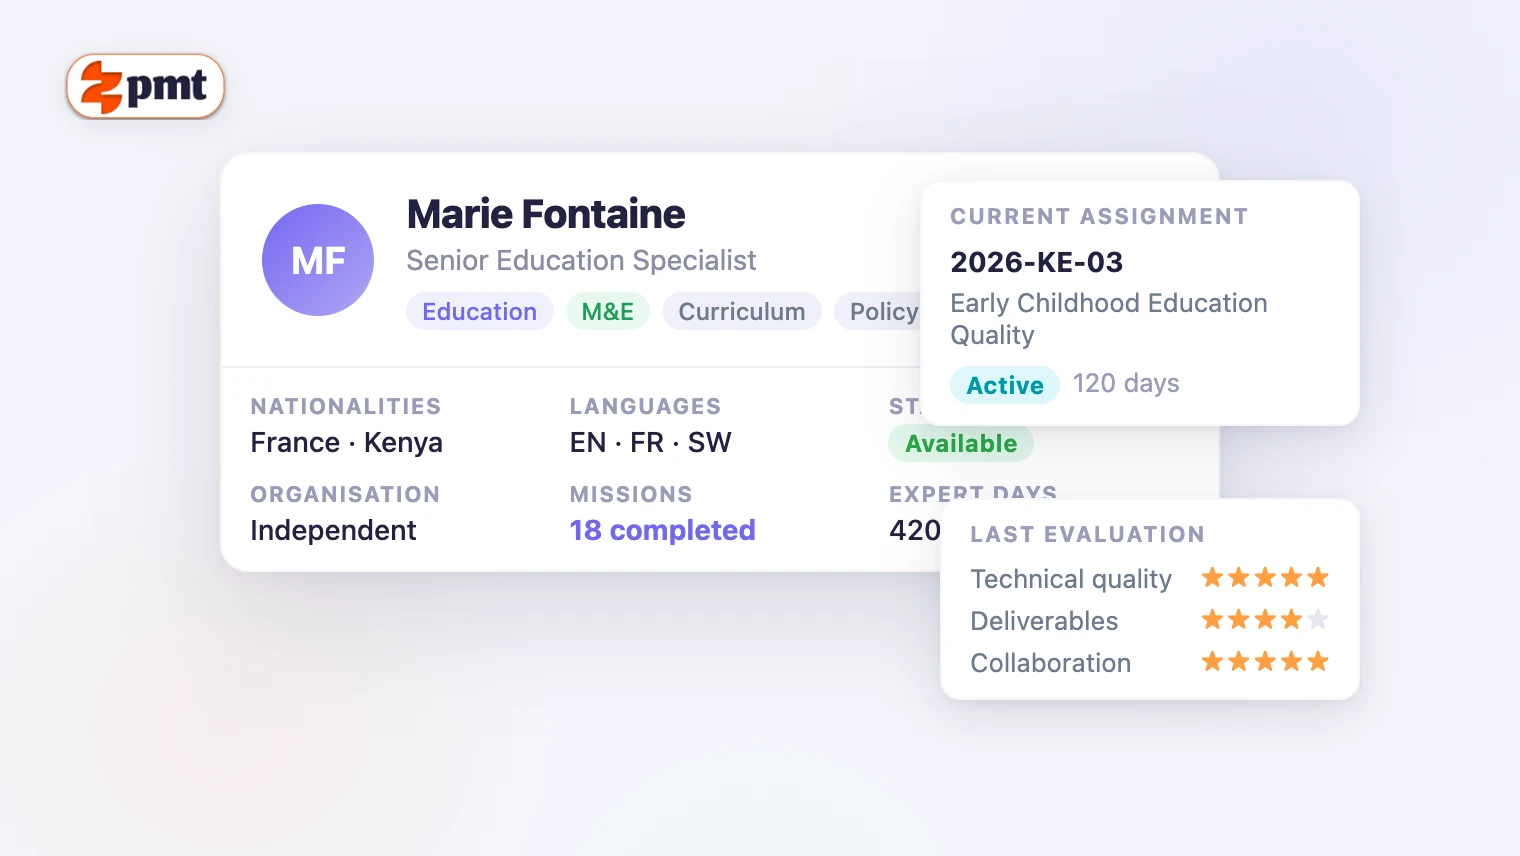This screenshot has width=1520, height=856.
Task: Click the 120 days duration text
Action: (1126, 383)
